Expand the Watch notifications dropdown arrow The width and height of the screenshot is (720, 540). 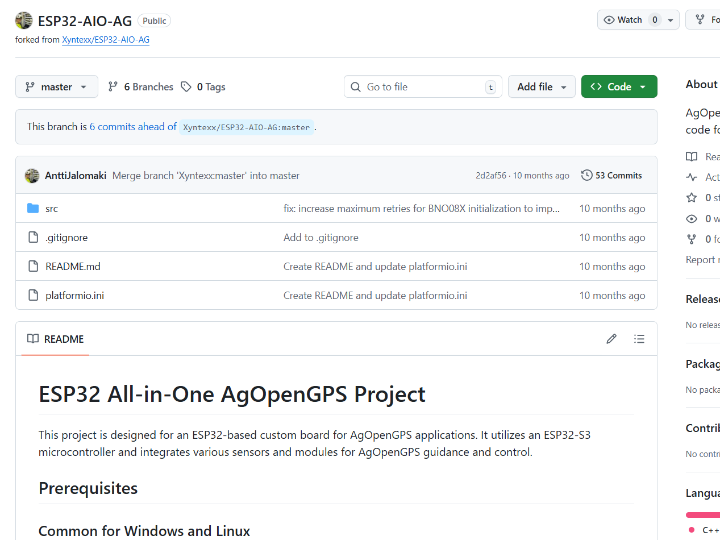(671, 20)
